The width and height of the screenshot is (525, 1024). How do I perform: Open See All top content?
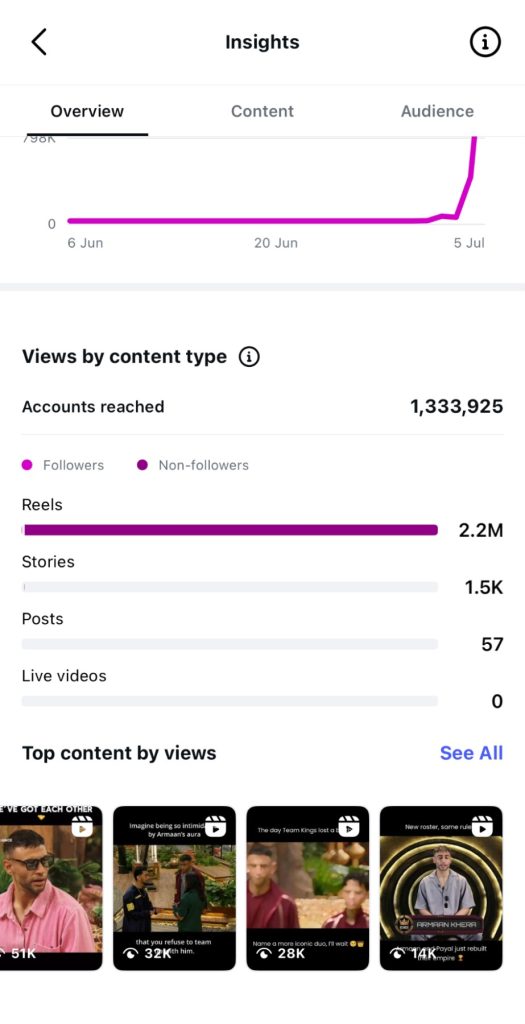click(471, 753)
